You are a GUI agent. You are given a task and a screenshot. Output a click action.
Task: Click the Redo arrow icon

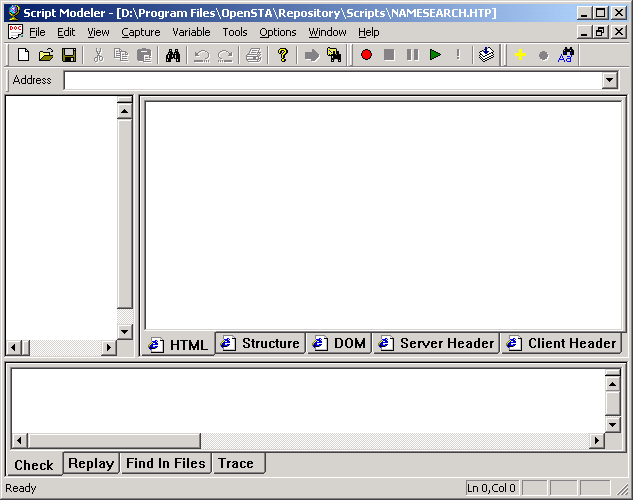pyautogui.click(x=225, y=55)
